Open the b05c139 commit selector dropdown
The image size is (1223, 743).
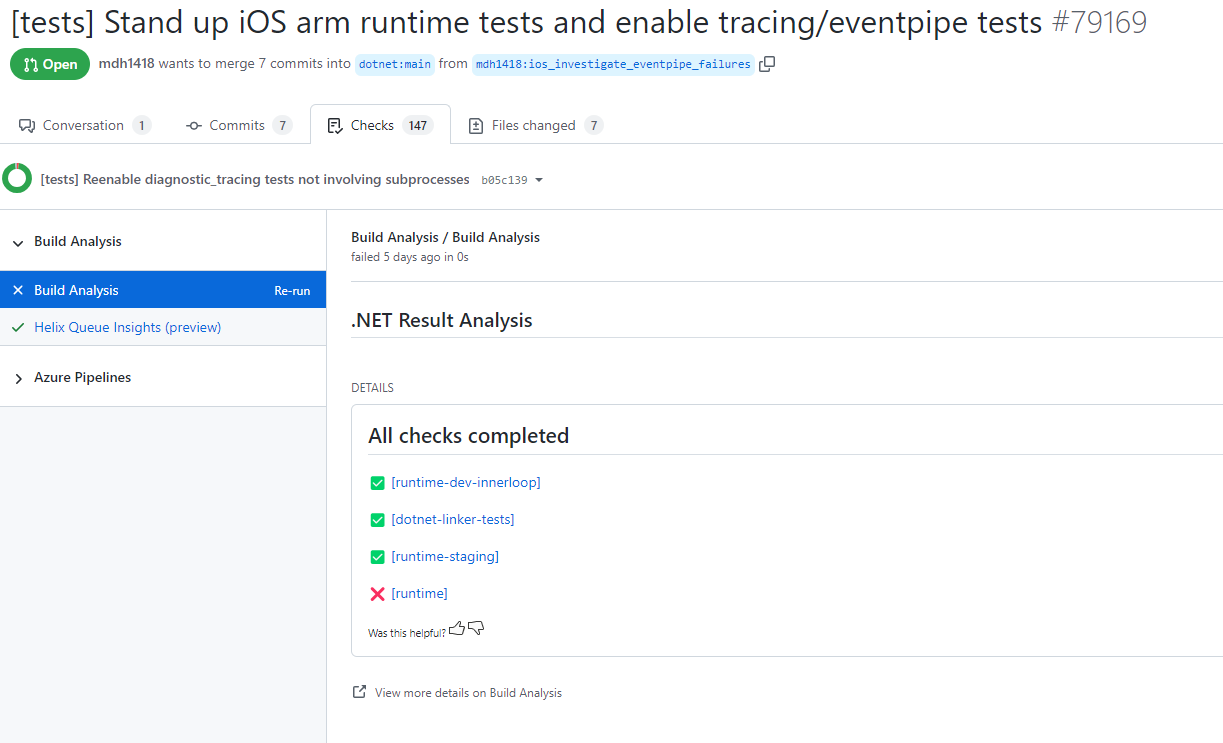[539, 180]
